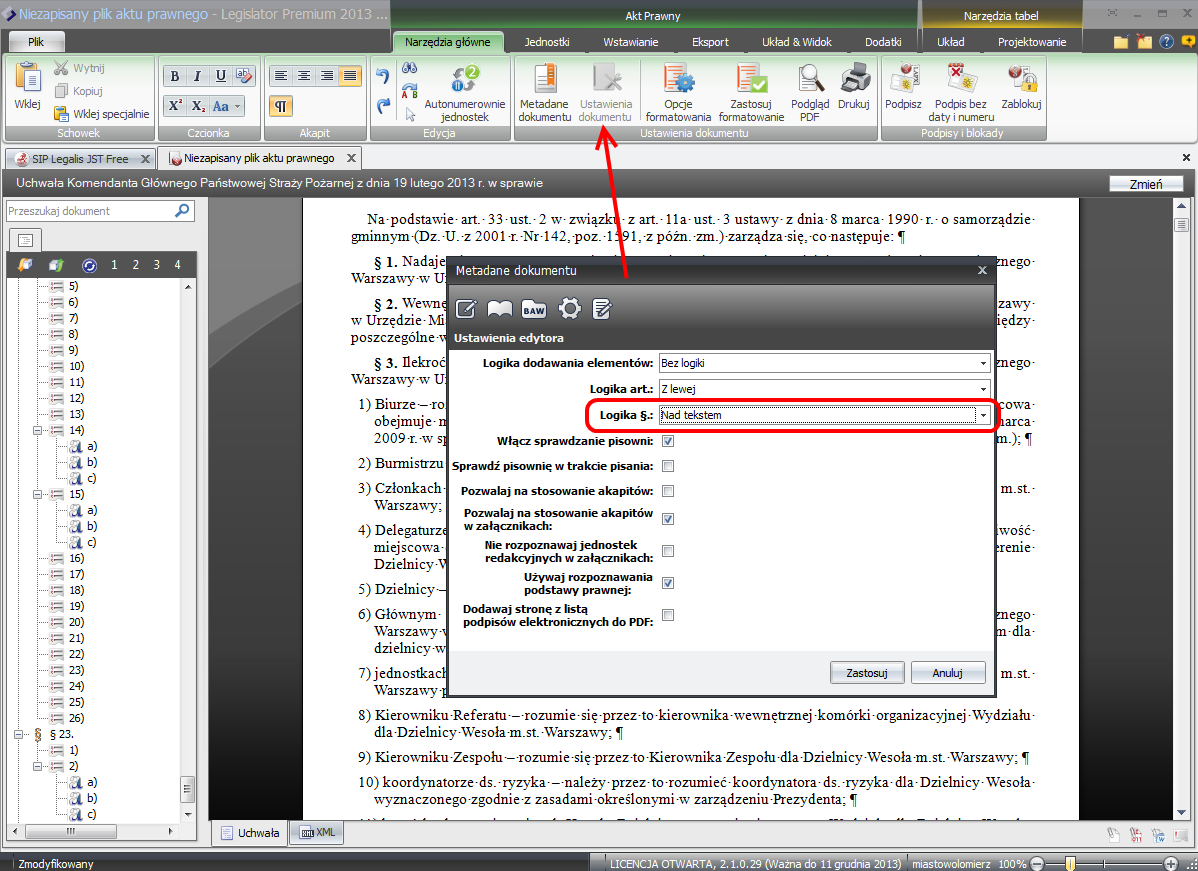Open the BAW tab in the Metadane dialog
This screenshot has height=871, width=1198.
click(533, 309)
